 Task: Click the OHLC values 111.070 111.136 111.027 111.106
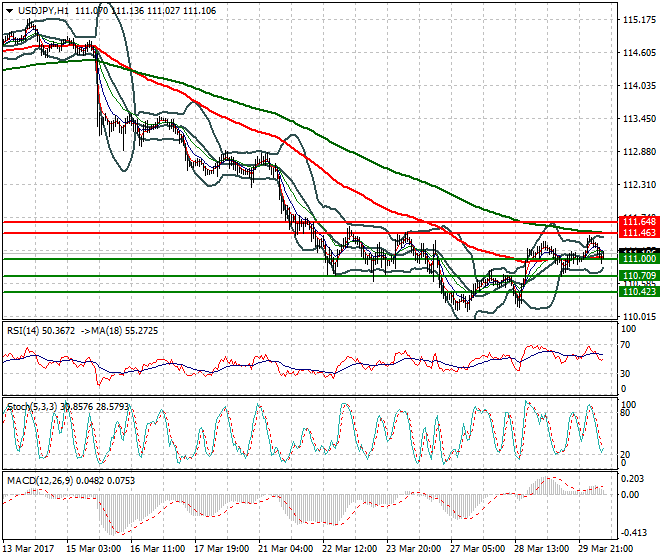click(145, 11)
